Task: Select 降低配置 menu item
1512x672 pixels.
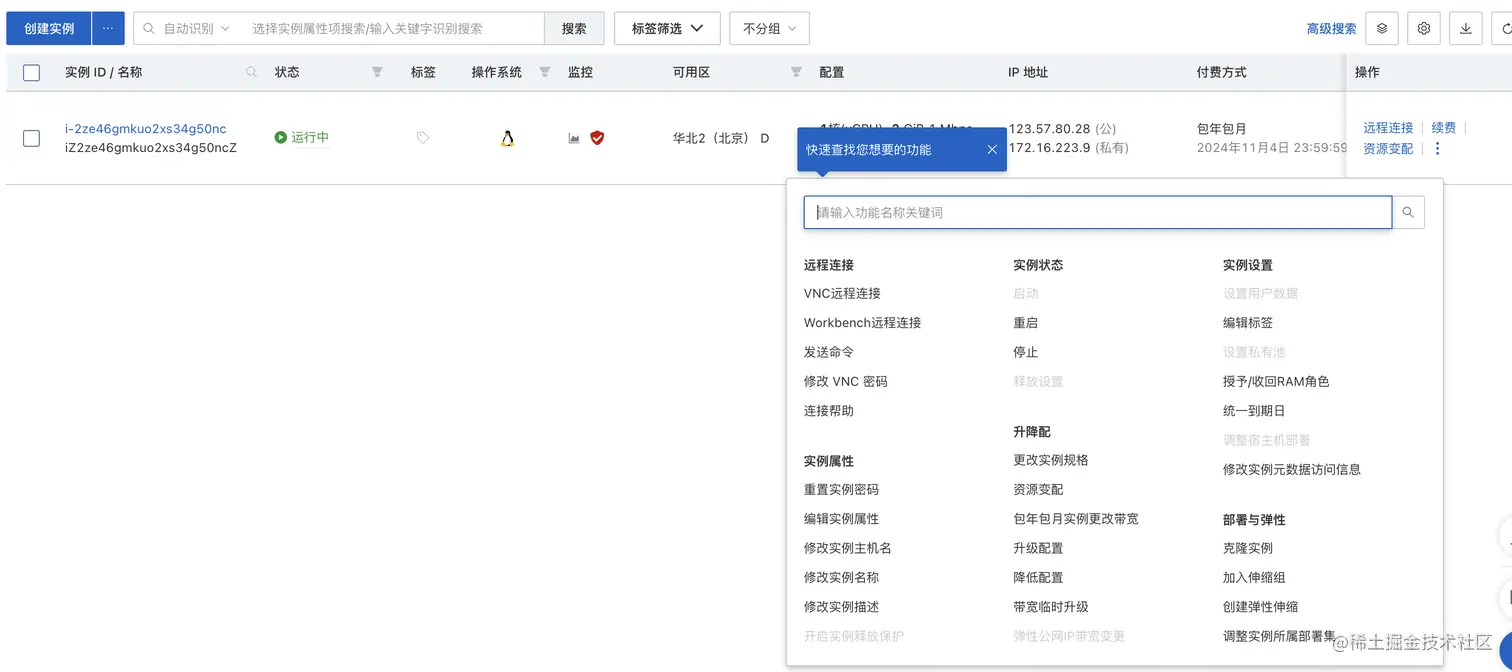Action: click(x=1038, y=578)
